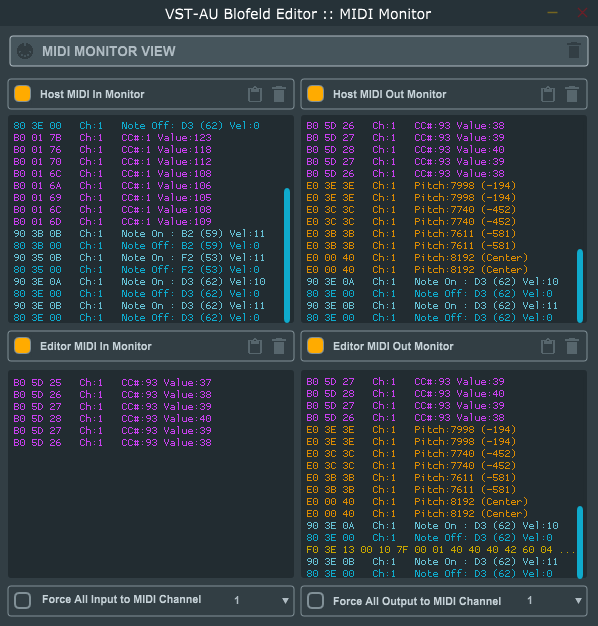Screen dimensions: 598x626
Task: Click the Editor MIDI In Monitor title label
Action: pos(96,346)
